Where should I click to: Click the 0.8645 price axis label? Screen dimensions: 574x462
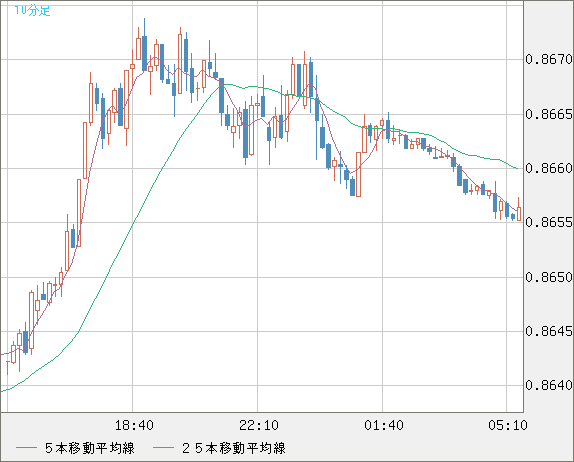[549, 331]
